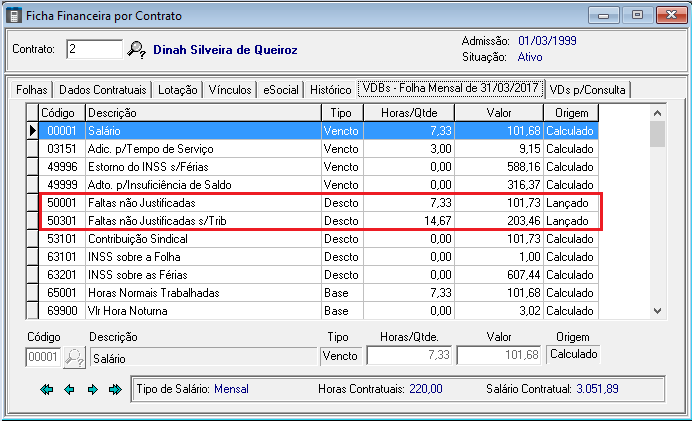This screenshot has height=421, width=692.
Task: Click the contract search magnifier icon
Action: coord(137,50)
